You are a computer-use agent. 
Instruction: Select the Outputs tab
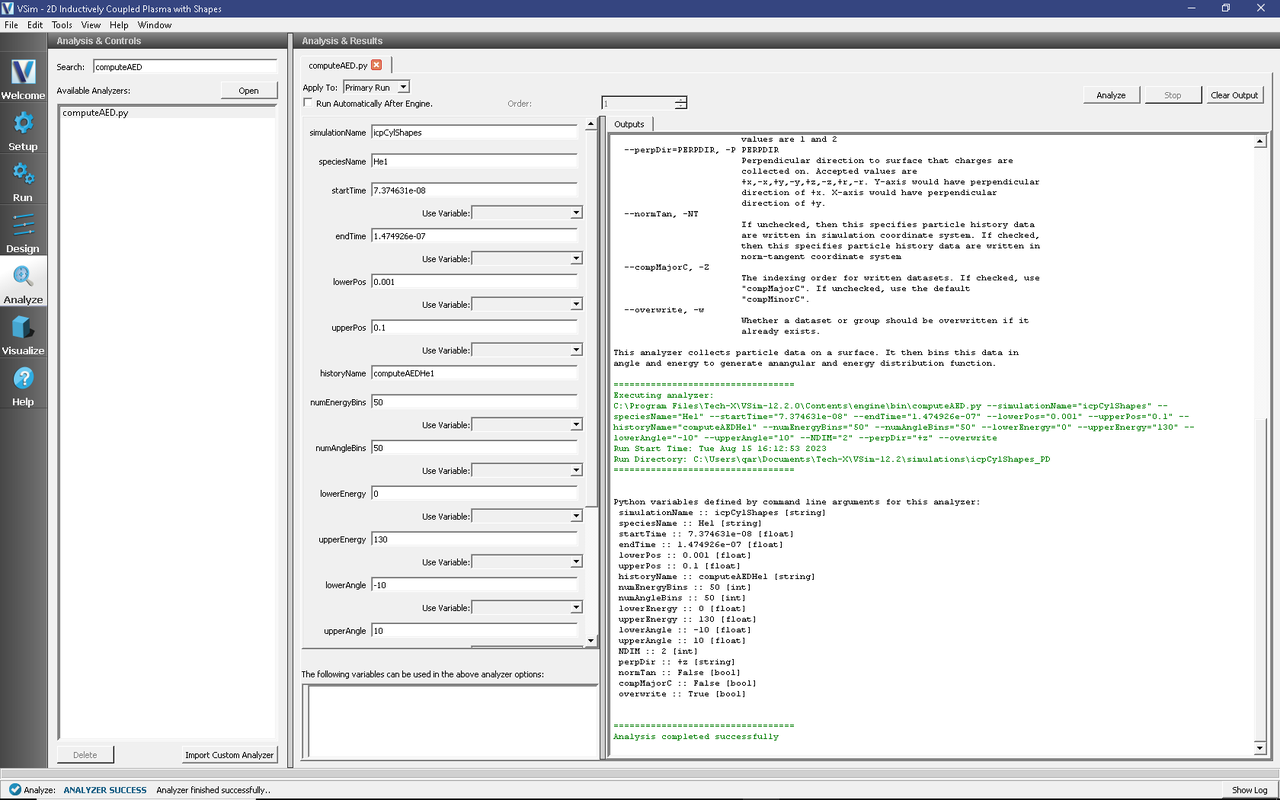pyautogui.click(x=629, y=124)
